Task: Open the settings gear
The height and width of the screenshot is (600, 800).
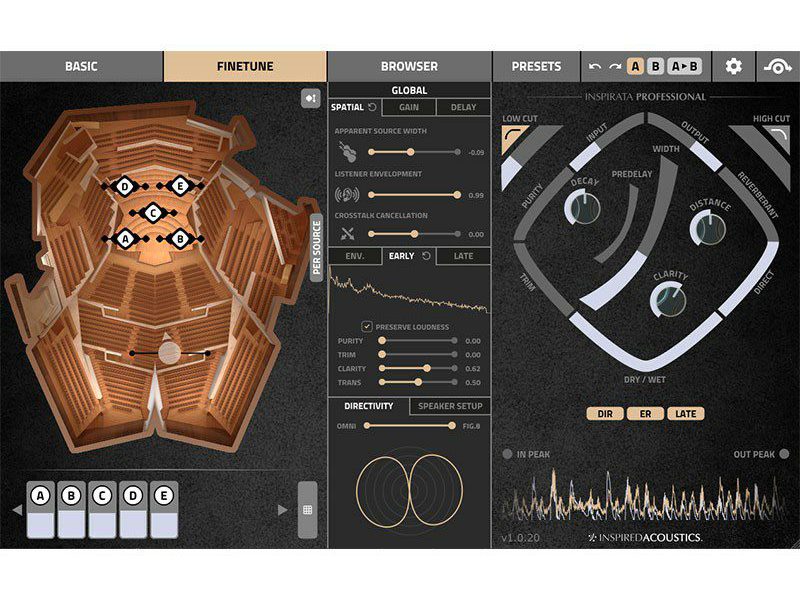Action: tap(733, 66)
